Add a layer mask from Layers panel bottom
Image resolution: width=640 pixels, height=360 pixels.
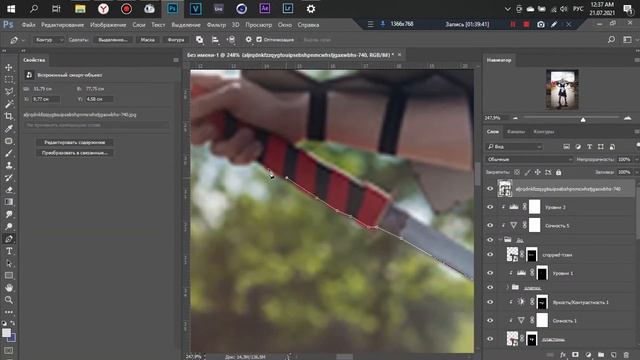(576, 355)
